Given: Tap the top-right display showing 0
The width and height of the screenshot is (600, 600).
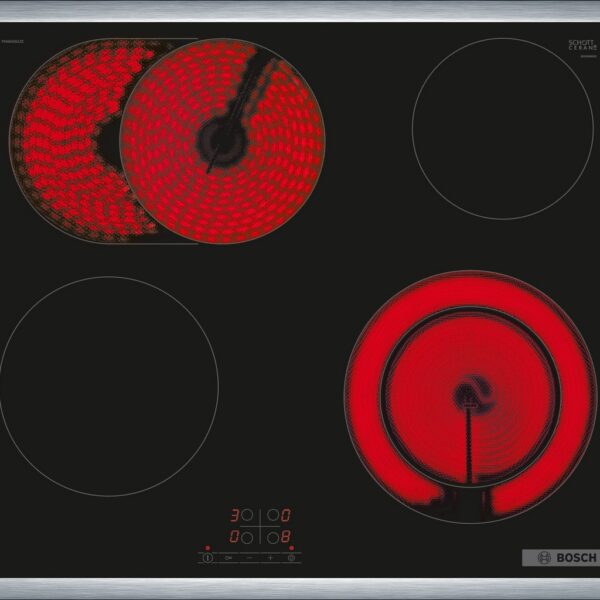Looking at the screenshot, I should [285, 516].
